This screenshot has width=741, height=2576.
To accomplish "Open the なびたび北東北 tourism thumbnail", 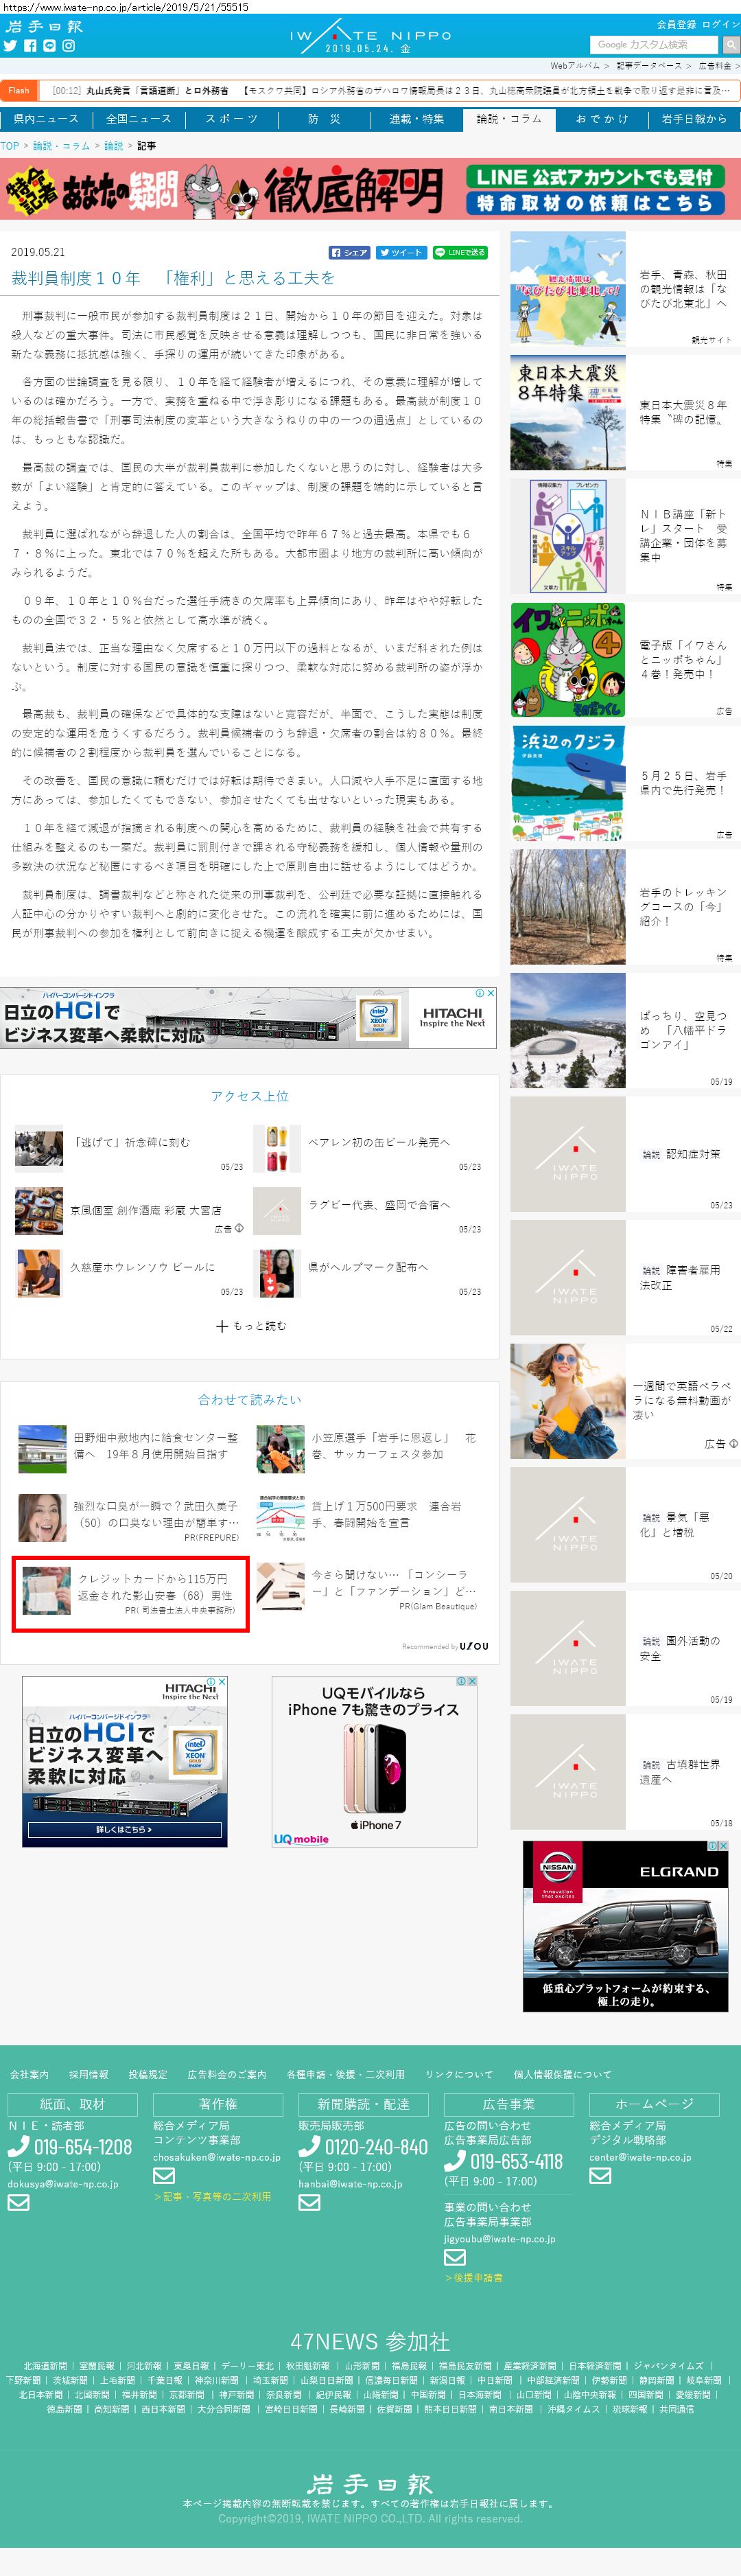I will pos(568,289).
